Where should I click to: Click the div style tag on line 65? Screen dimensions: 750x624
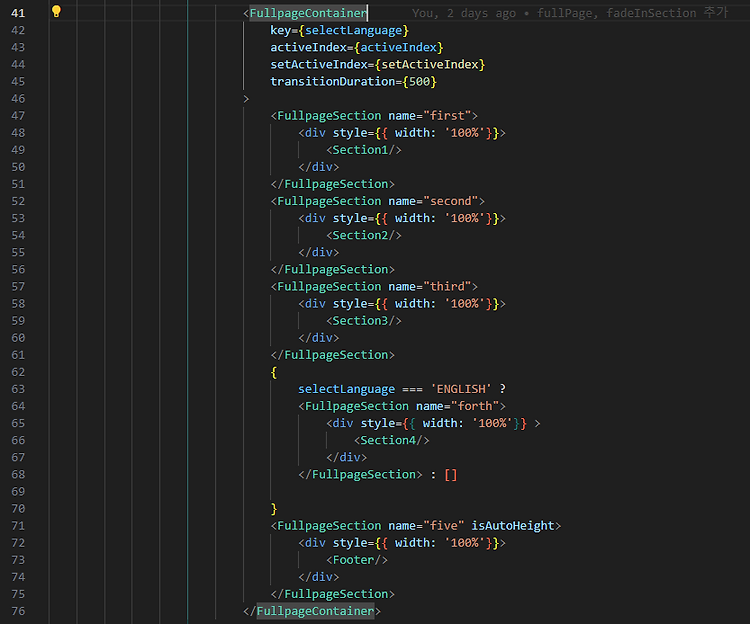tap(433, 424)
